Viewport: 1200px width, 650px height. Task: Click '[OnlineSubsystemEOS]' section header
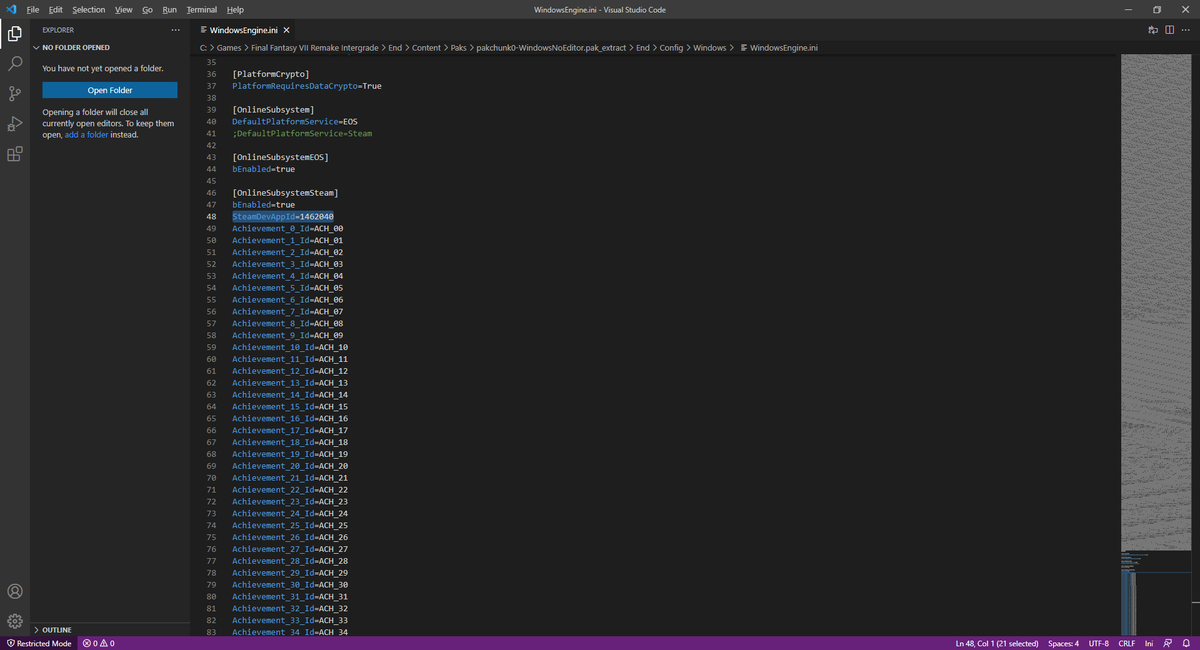(x=280, y=157)
